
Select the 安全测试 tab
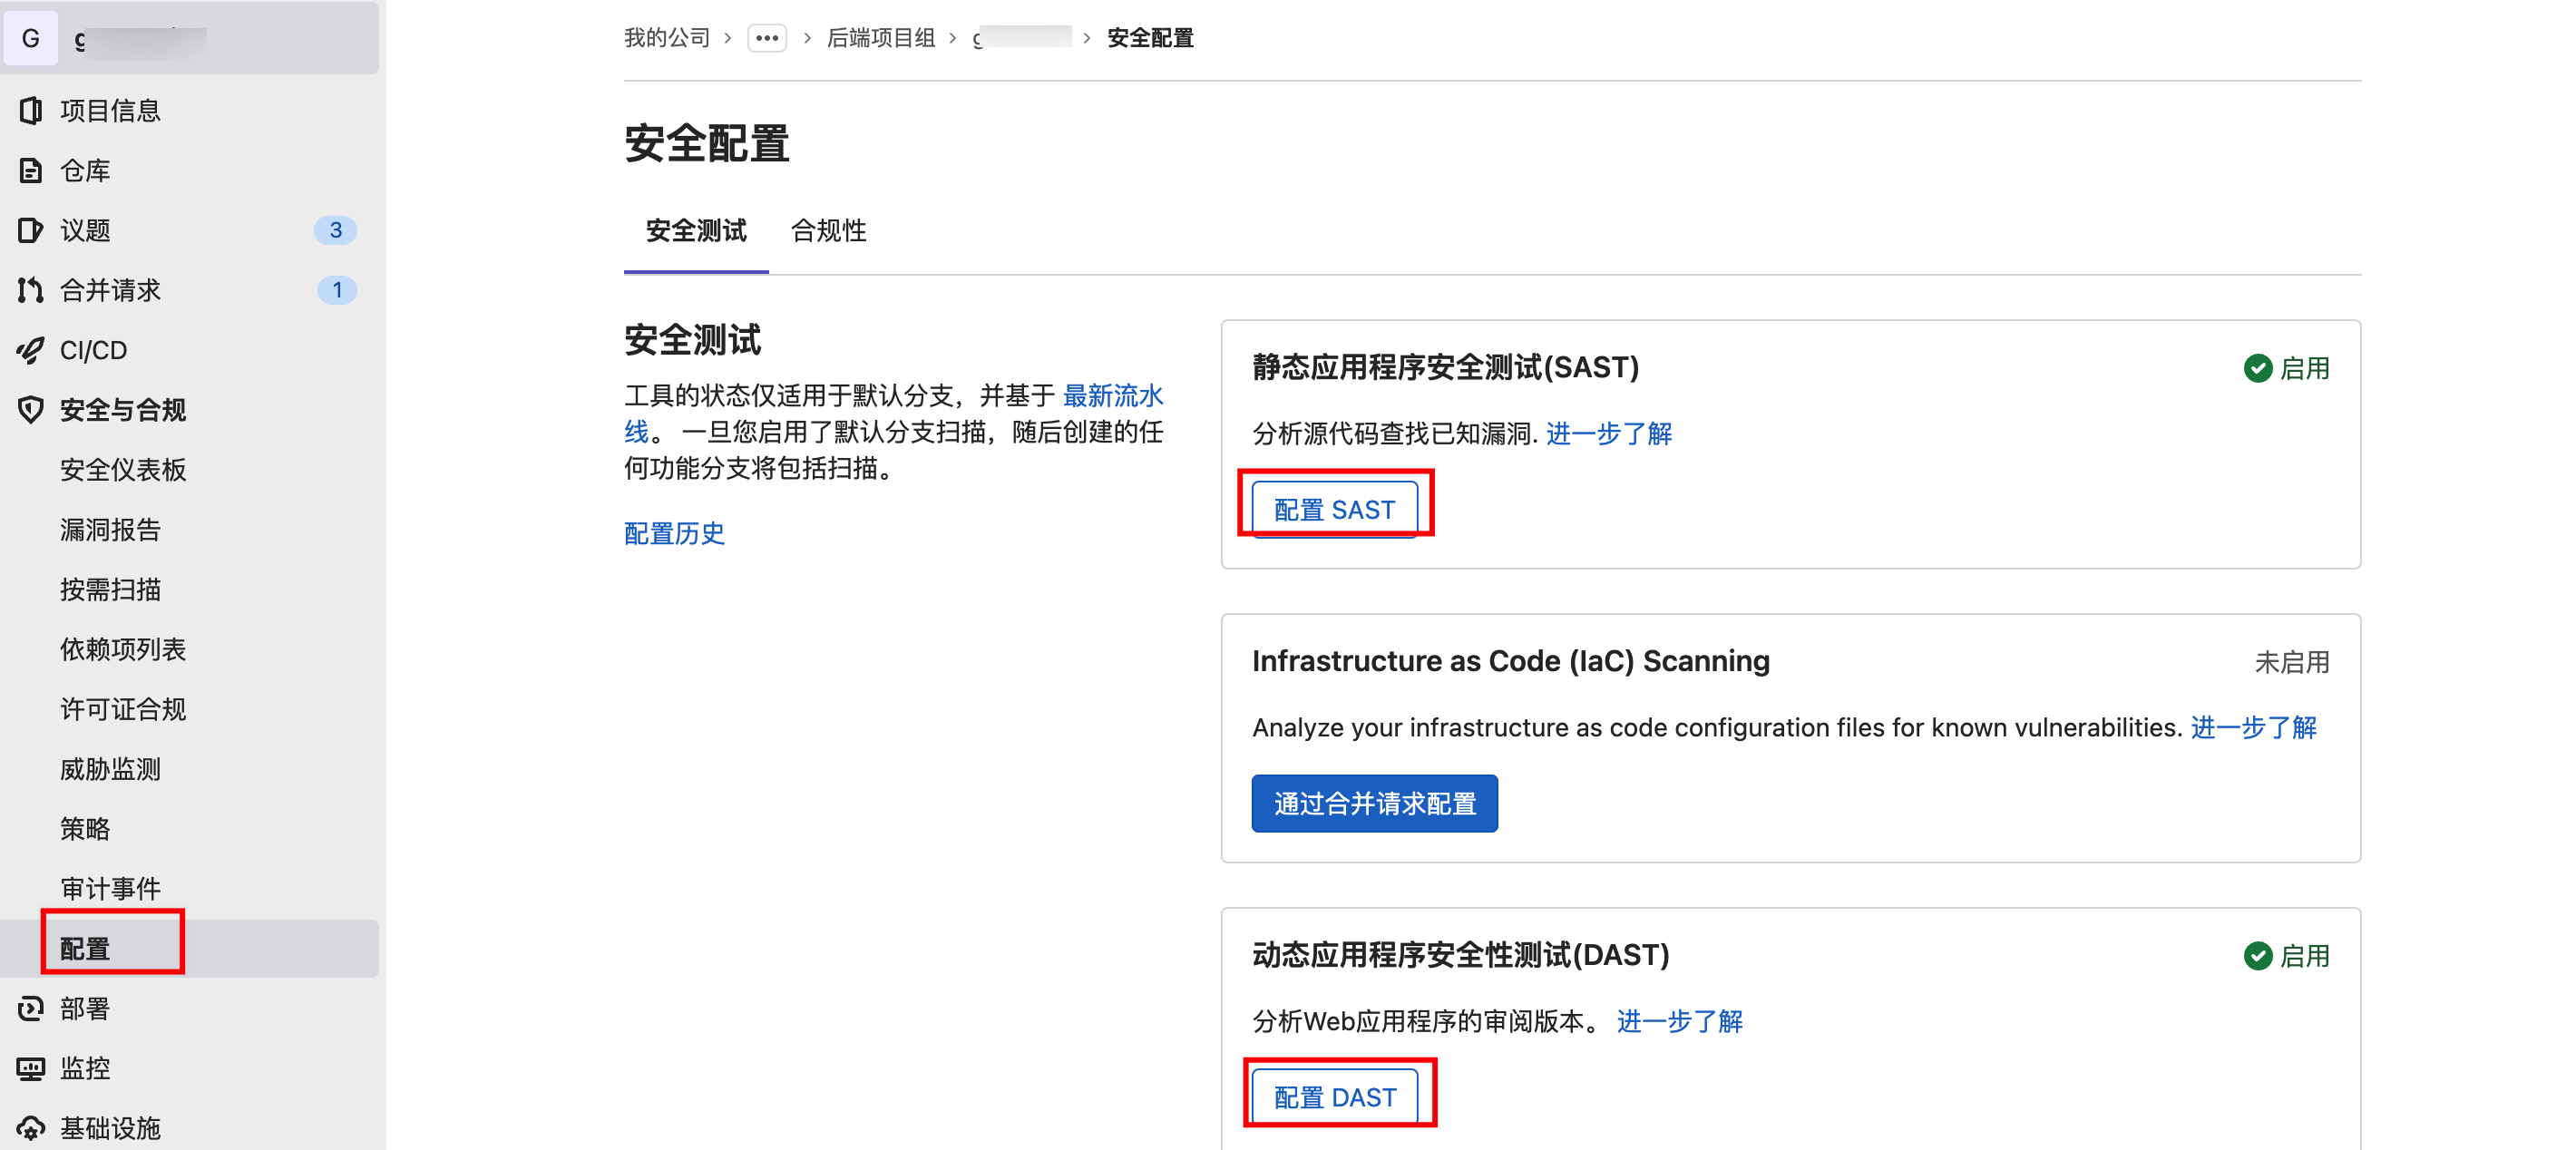[x=695, y=231]
